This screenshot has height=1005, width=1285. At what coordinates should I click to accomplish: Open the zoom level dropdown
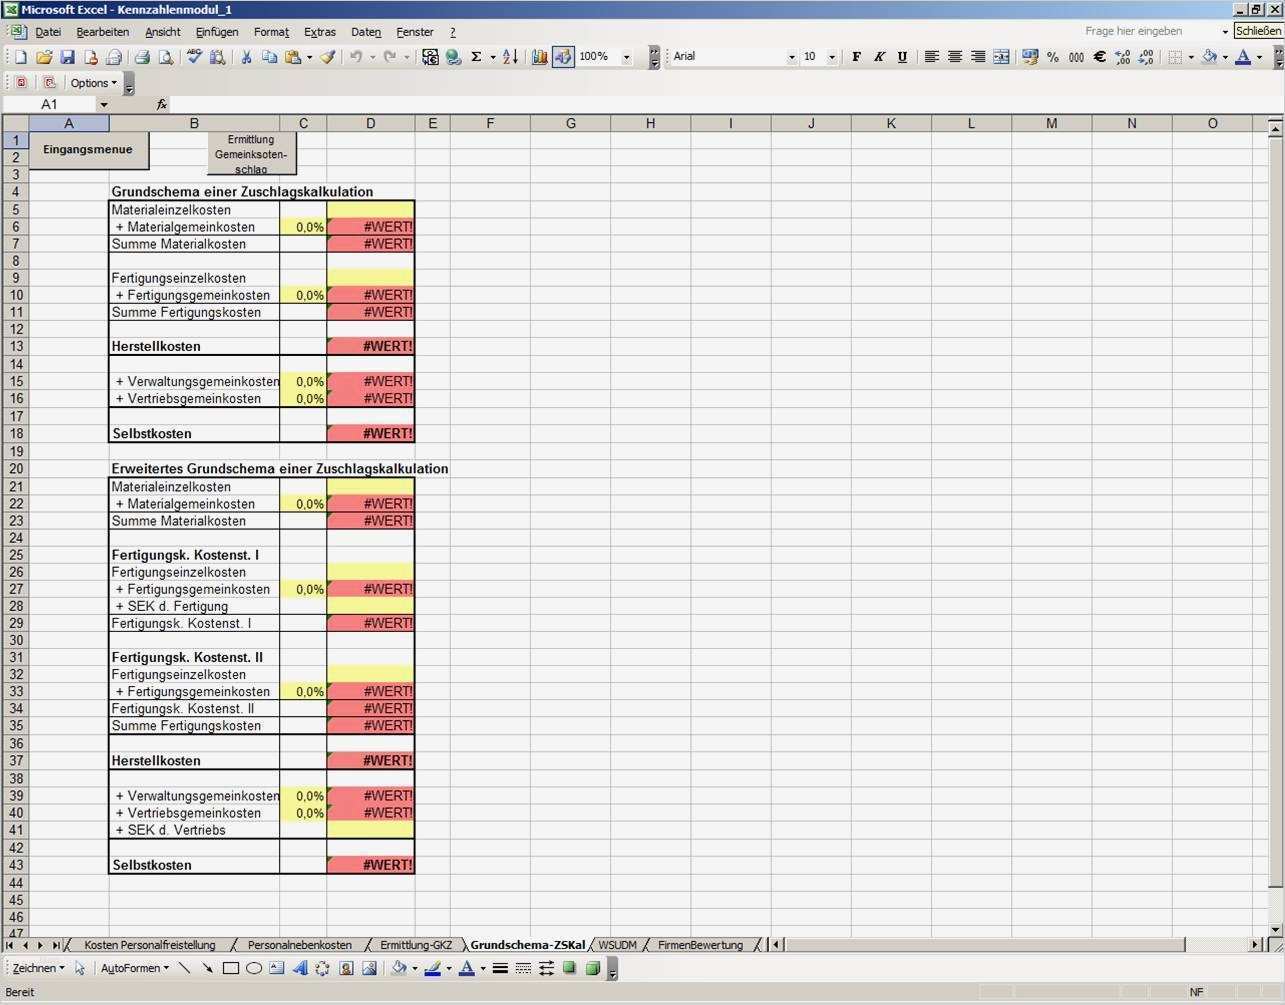(626, 56)
